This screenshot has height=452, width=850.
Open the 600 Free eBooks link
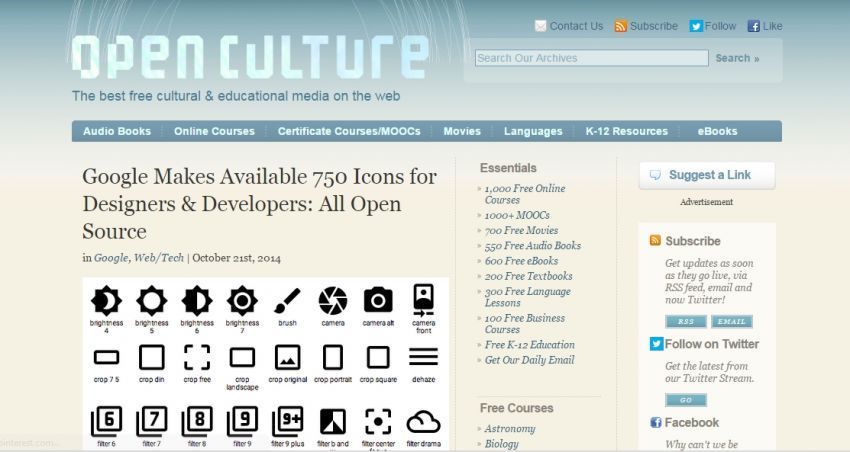click(521, 261)
